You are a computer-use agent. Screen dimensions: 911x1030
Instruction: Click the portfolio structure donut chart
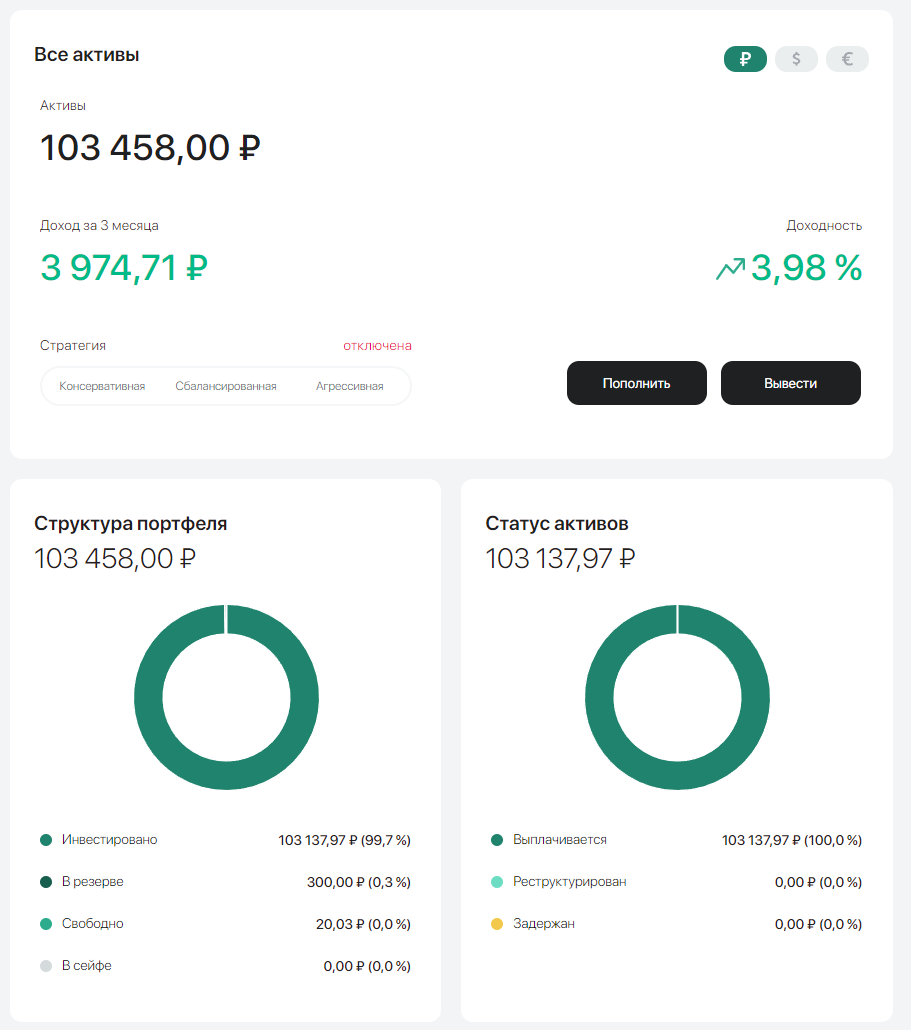coord(226,697)
